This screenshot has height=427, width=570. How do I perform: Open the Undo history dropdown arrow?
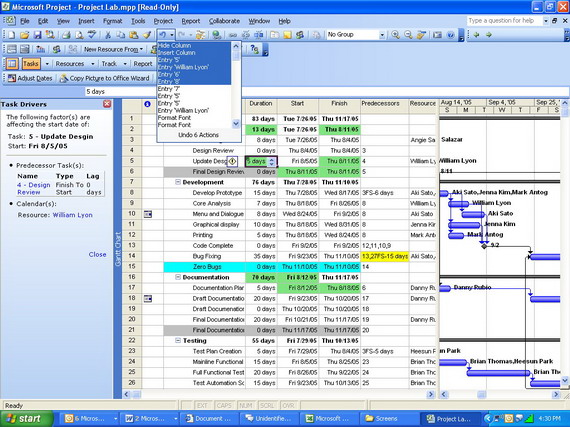click(x=172, y=35)
